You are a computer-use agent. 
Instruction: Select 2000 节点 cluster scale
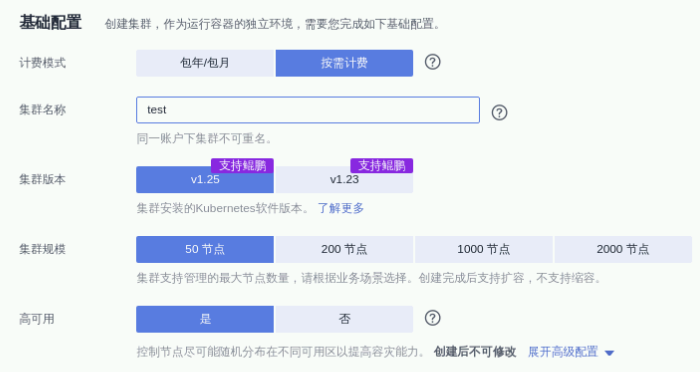pyautogui.click(x=623, y=249)
